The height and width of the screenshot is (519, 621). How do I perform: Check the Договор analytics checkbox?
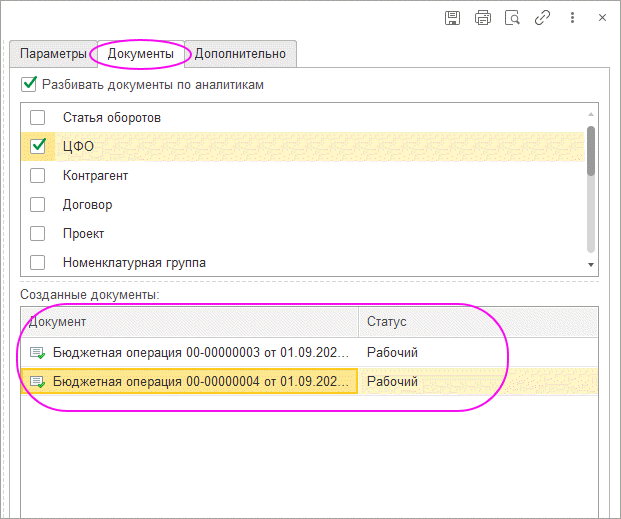(x=38, y=205)
